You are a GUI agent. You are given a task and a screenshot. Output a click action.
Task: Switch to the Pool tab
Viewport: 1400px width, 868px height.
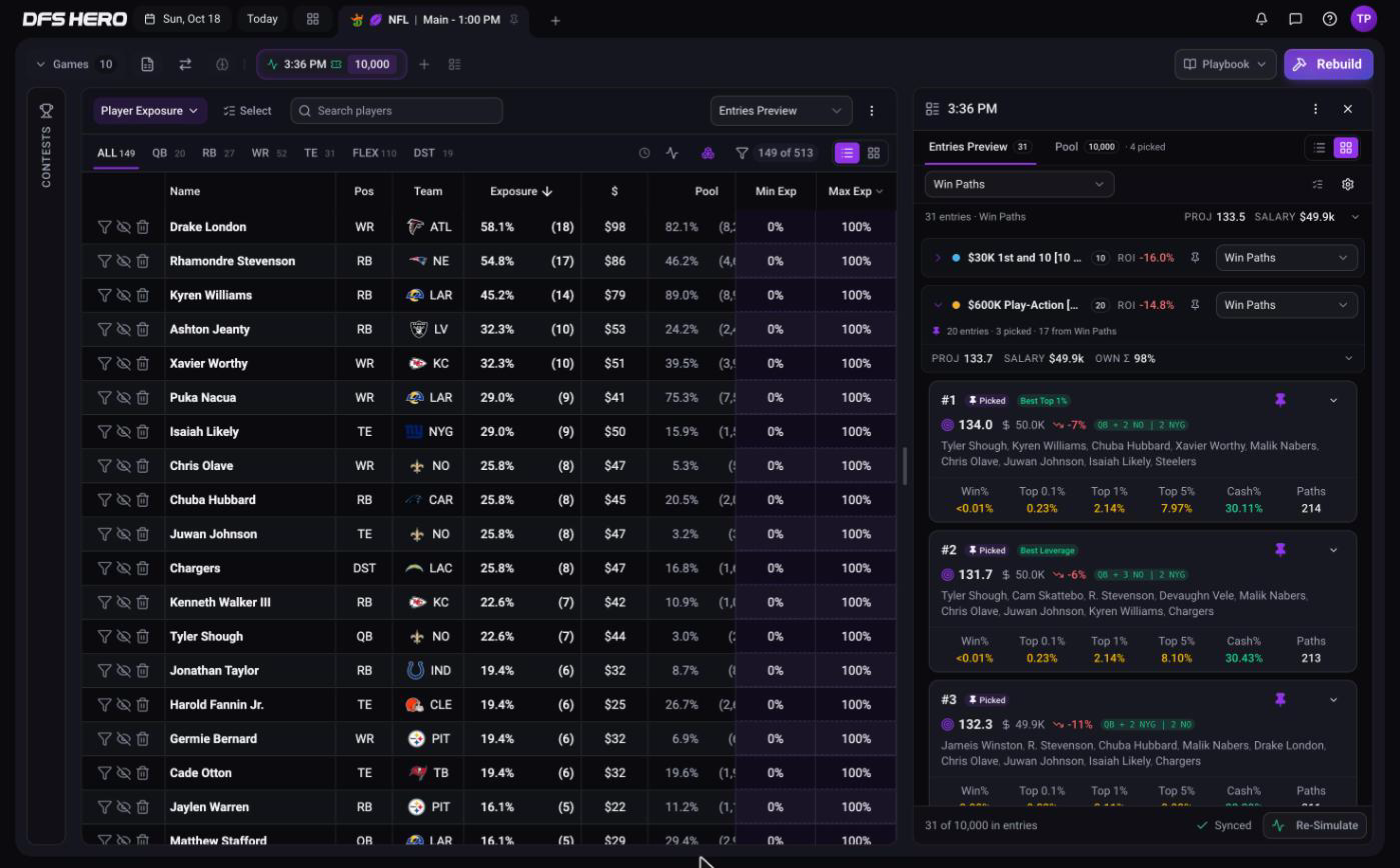point(1066,147)
